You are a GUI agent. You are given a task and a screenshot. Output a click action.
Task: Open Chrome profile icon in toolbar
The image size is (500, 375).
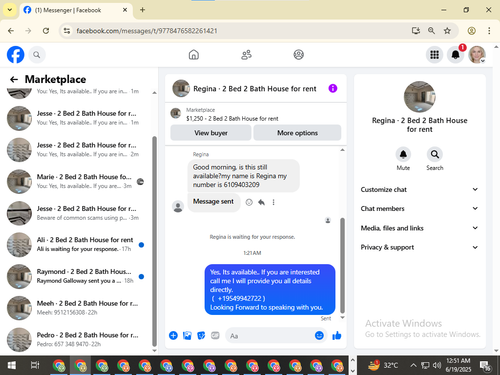[471, 31]
